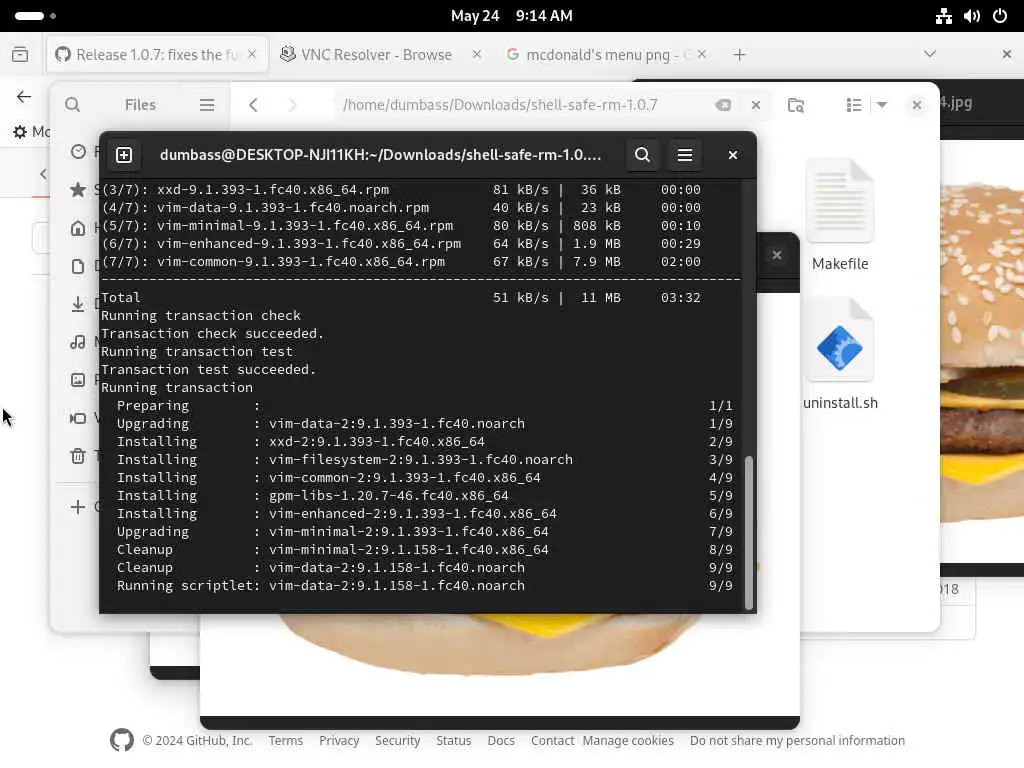Image resolution: width=1024 pixels, height=768 pixels.
Task: Open Status link in GitHub footer
Action: click(x=453, y=740)
